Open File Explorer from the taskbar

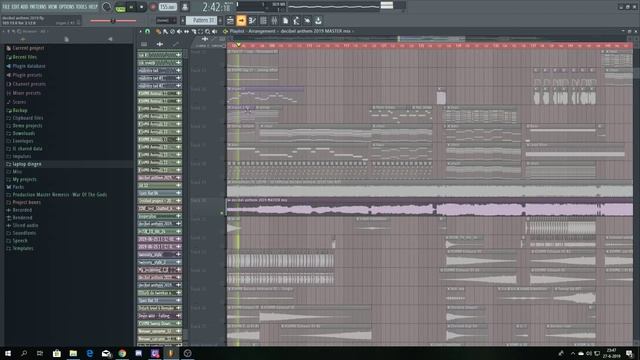point(73,353)
